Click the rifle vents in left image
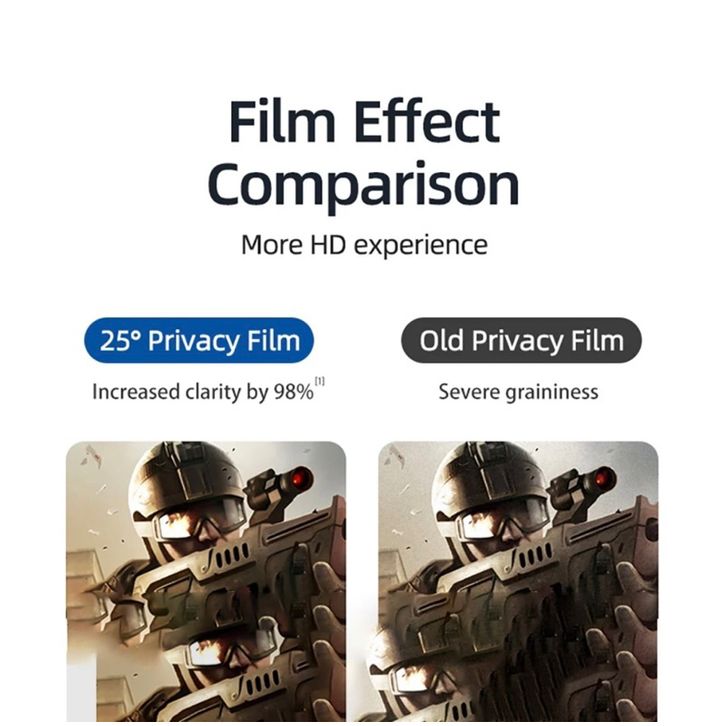This screenshot has width=726, height=726. (x=232, y=556)
